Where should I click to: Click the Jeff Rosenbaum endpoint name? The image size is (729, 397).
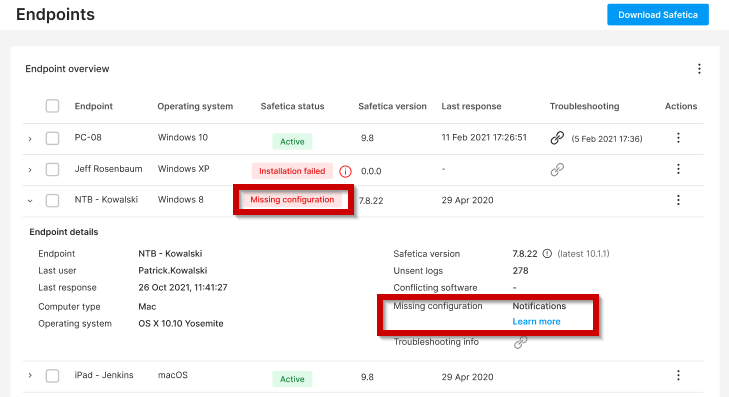[108, 169]
